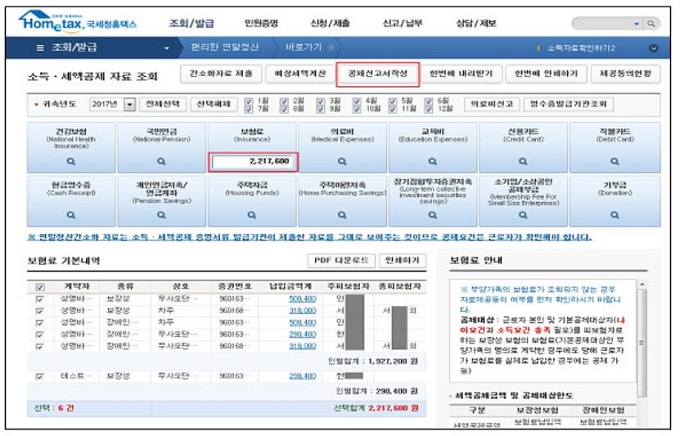Click Cash Receipt (현금영수증) magnifier icon

[x=71, y=215]
